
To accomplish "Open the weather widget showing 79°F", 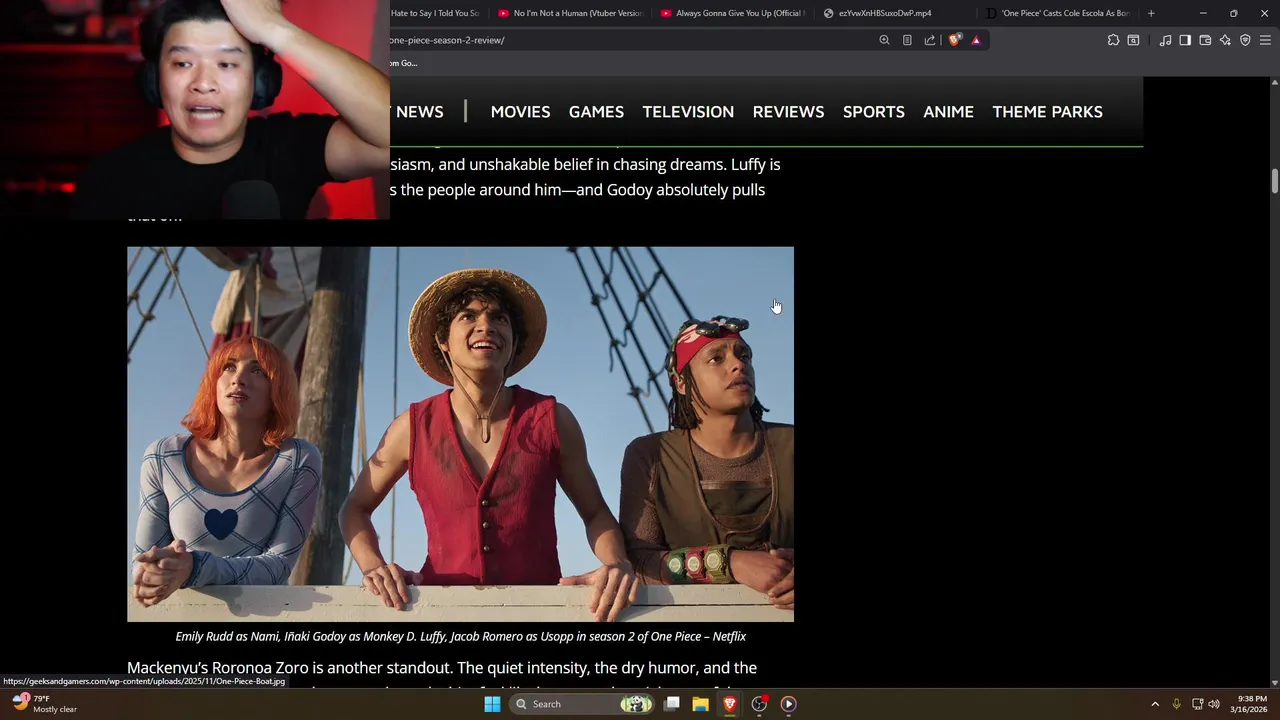I will point(45,704).
